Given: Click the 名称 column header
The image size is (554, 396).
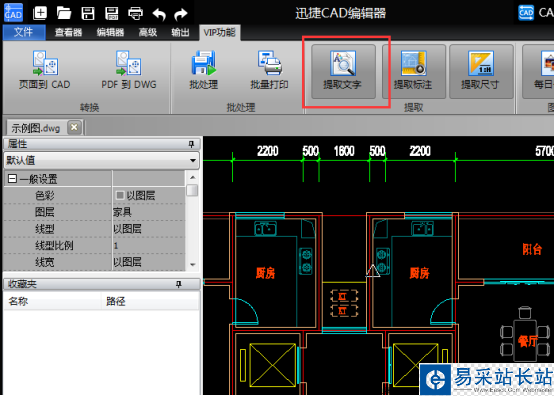Looking at the screenshot, I should point(52,302).
